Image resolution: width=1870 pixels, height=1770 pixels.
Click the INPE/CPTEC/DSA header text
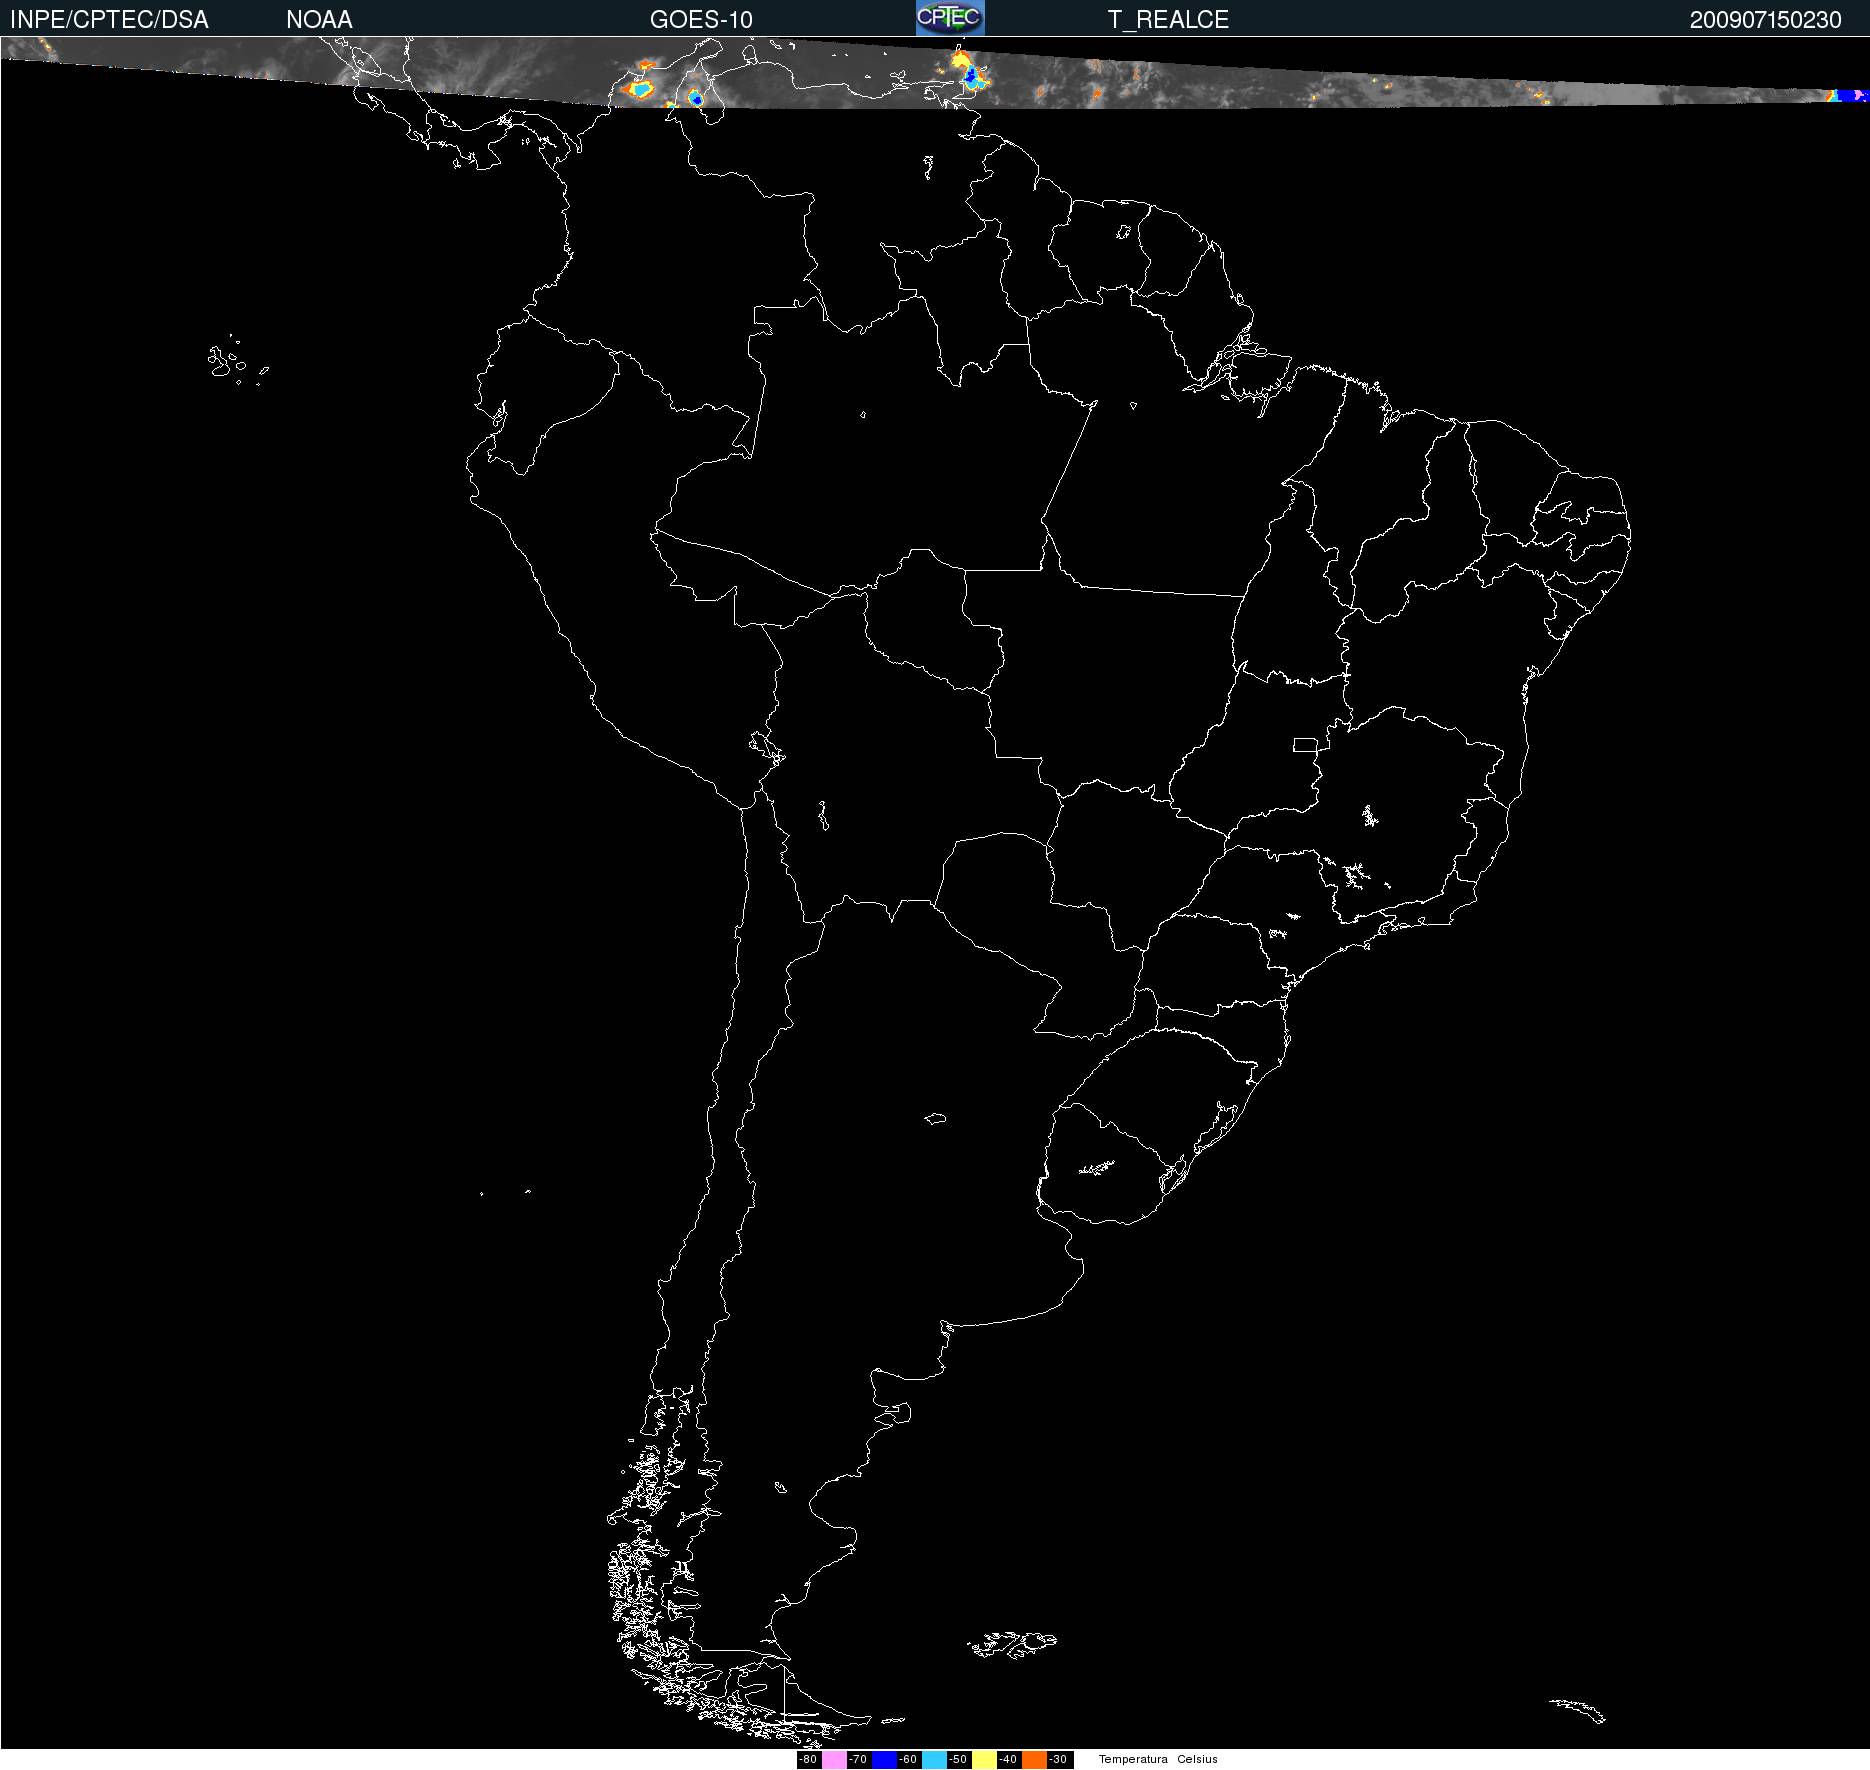(109, 20)
